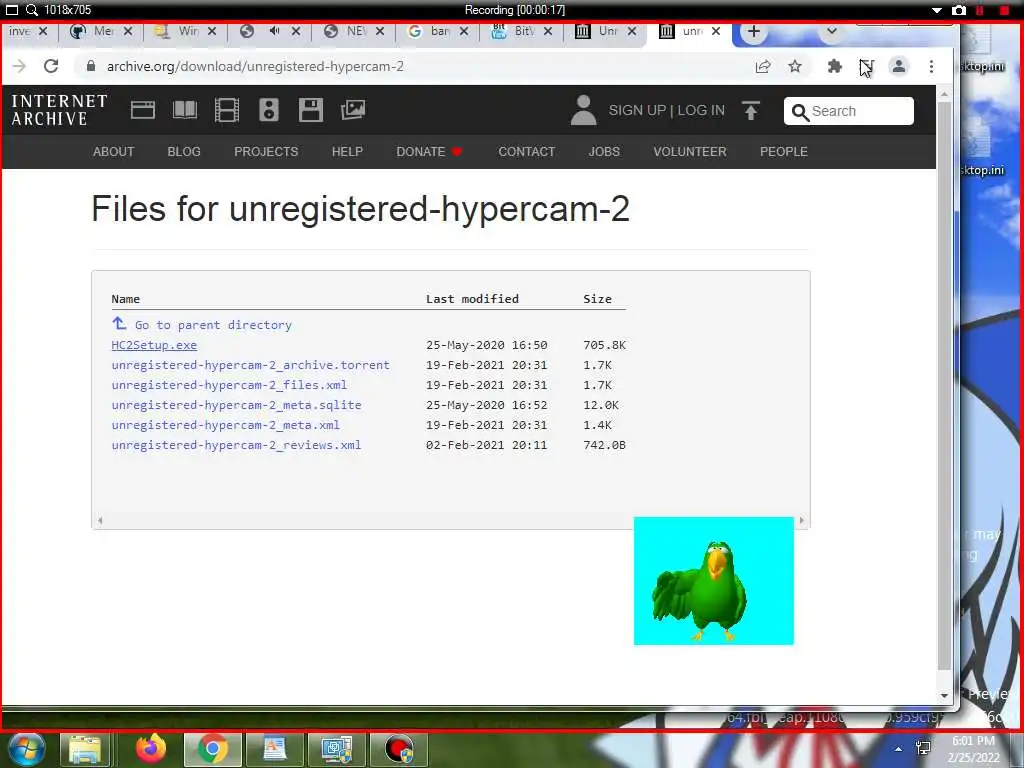Bookmark this page with star icon
Image resolution: width=1024 pixels, height=768 pixels.
pyautogui.click(x=795, y=66)
